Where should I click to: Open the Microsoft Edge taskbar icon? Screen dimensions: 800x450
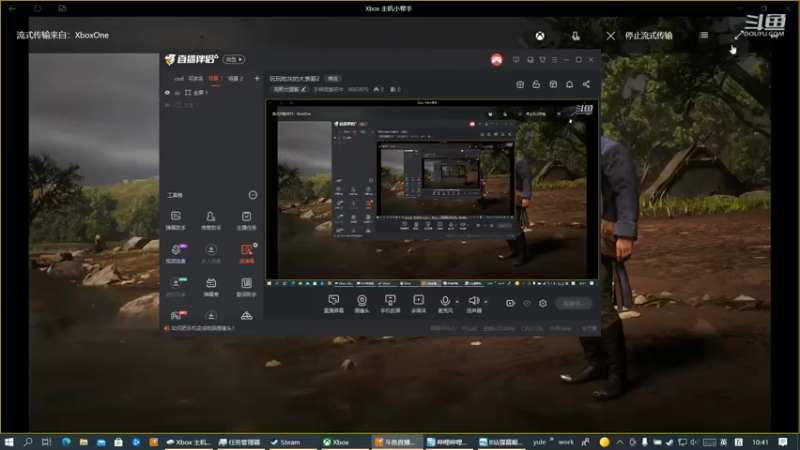coord(66,442)
